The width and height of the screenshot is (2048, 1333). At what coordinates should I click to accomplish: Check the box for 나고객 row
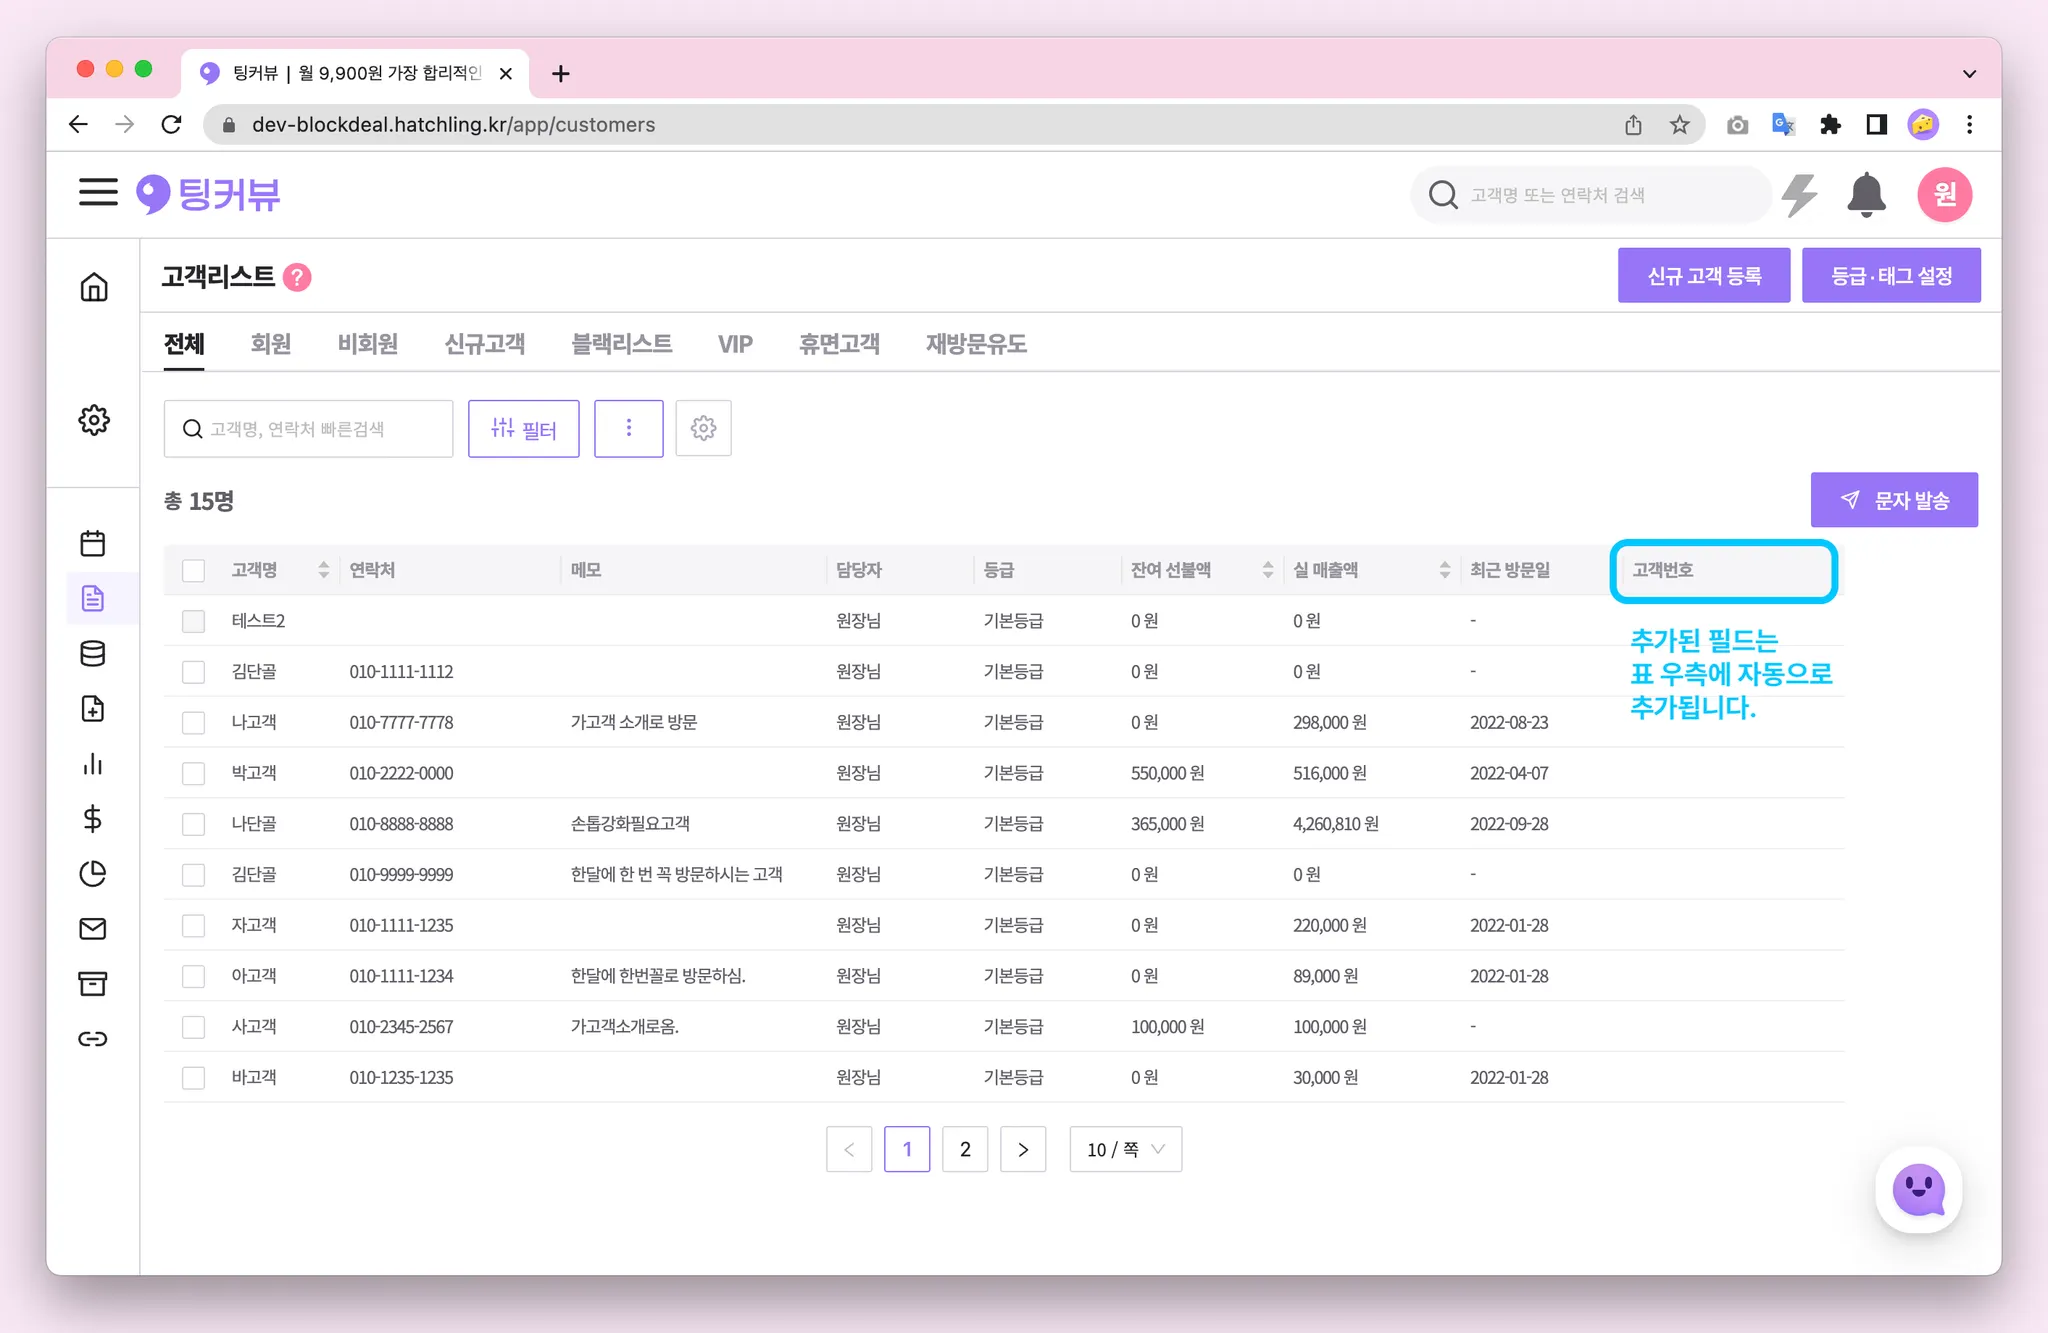pos(193,722)
